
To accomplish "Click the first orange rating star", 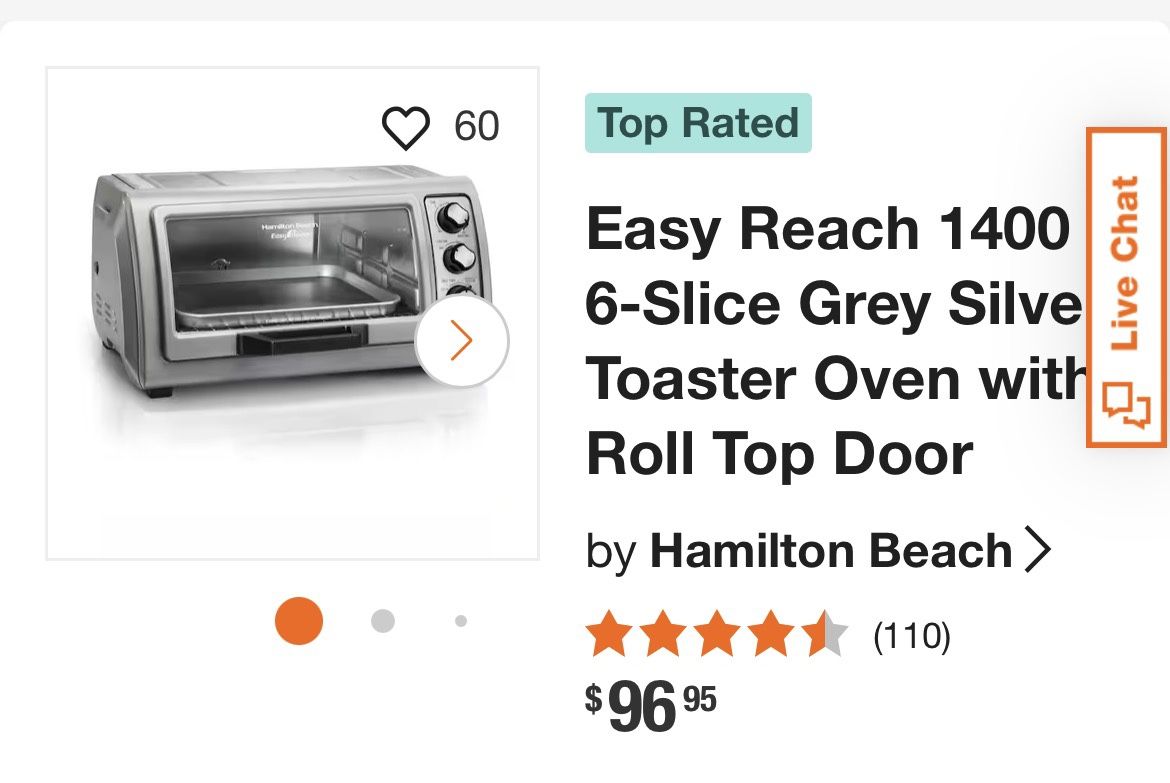I will pyautogui.click(x=608, y=635).
